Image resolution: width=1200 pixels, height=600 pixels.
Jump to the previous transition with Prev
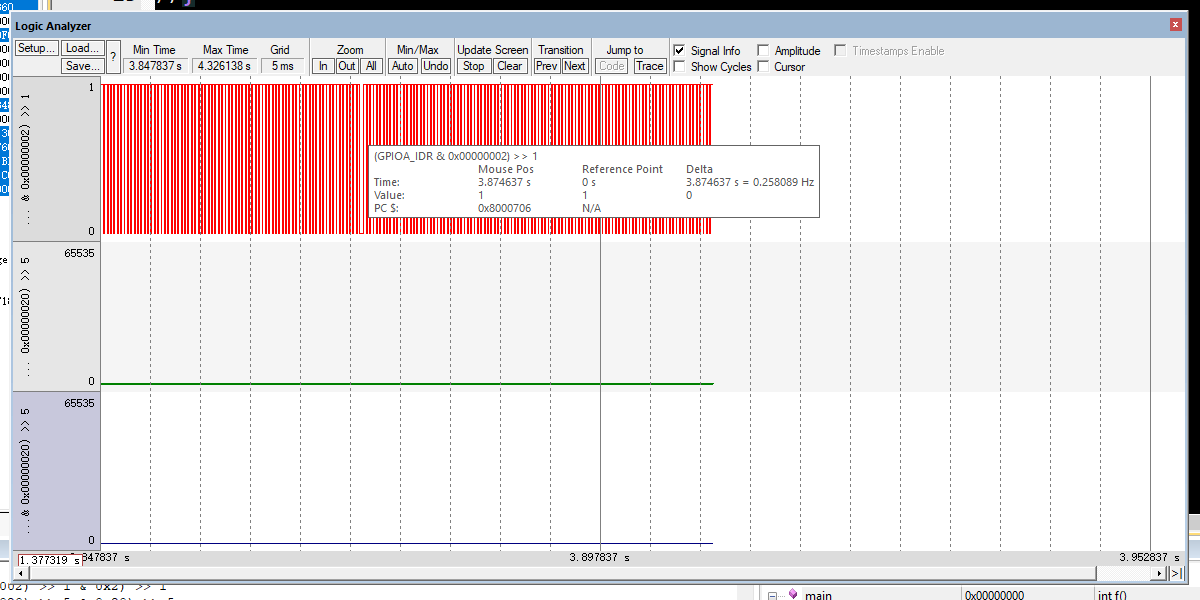(546, 65)
